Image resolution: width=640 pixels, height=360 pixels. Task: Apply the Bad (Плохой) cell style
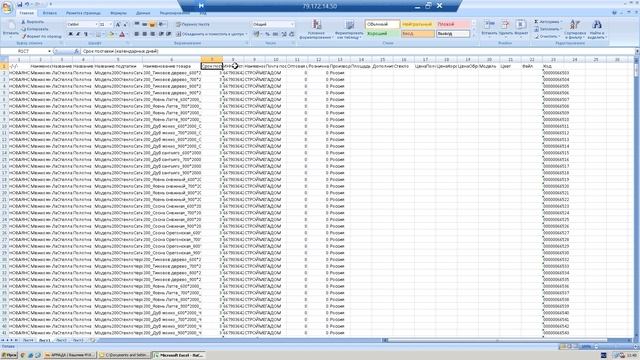click(453, 24)
